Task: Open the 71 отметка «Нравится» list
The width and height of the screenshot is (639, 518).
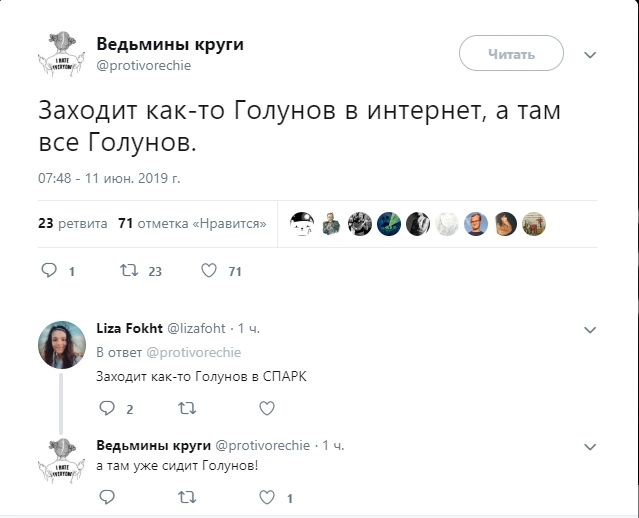Action: click(x=192, y=224)
